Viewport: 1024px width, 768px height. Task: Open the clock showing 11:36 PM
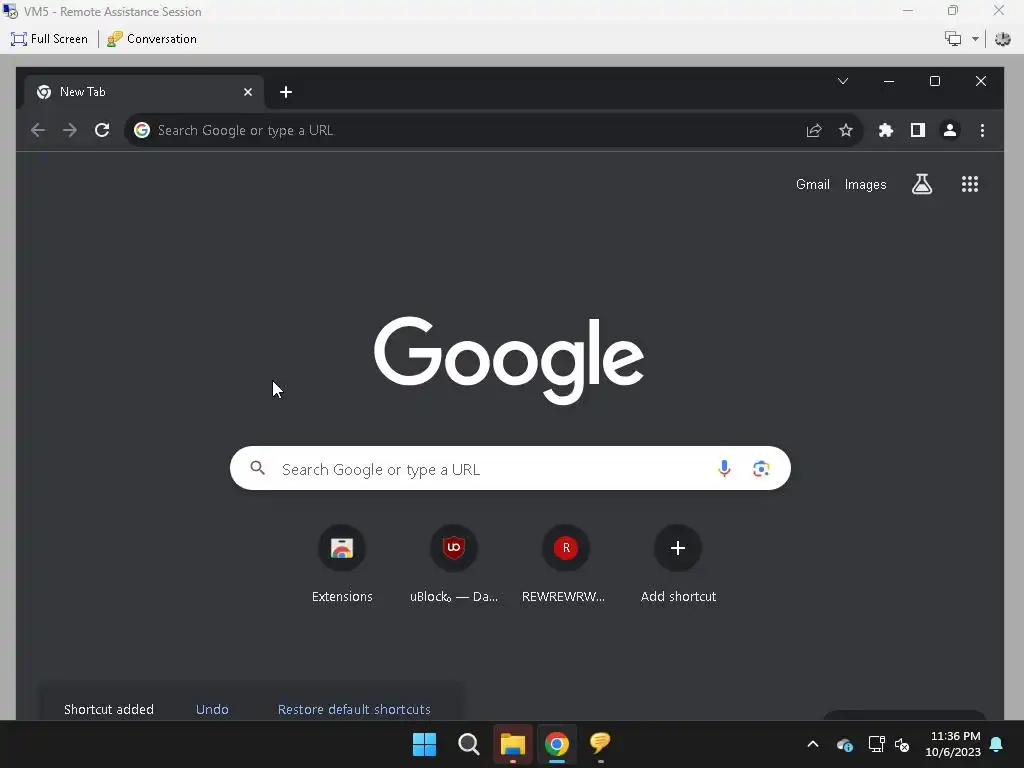click(x=953, y=744)
